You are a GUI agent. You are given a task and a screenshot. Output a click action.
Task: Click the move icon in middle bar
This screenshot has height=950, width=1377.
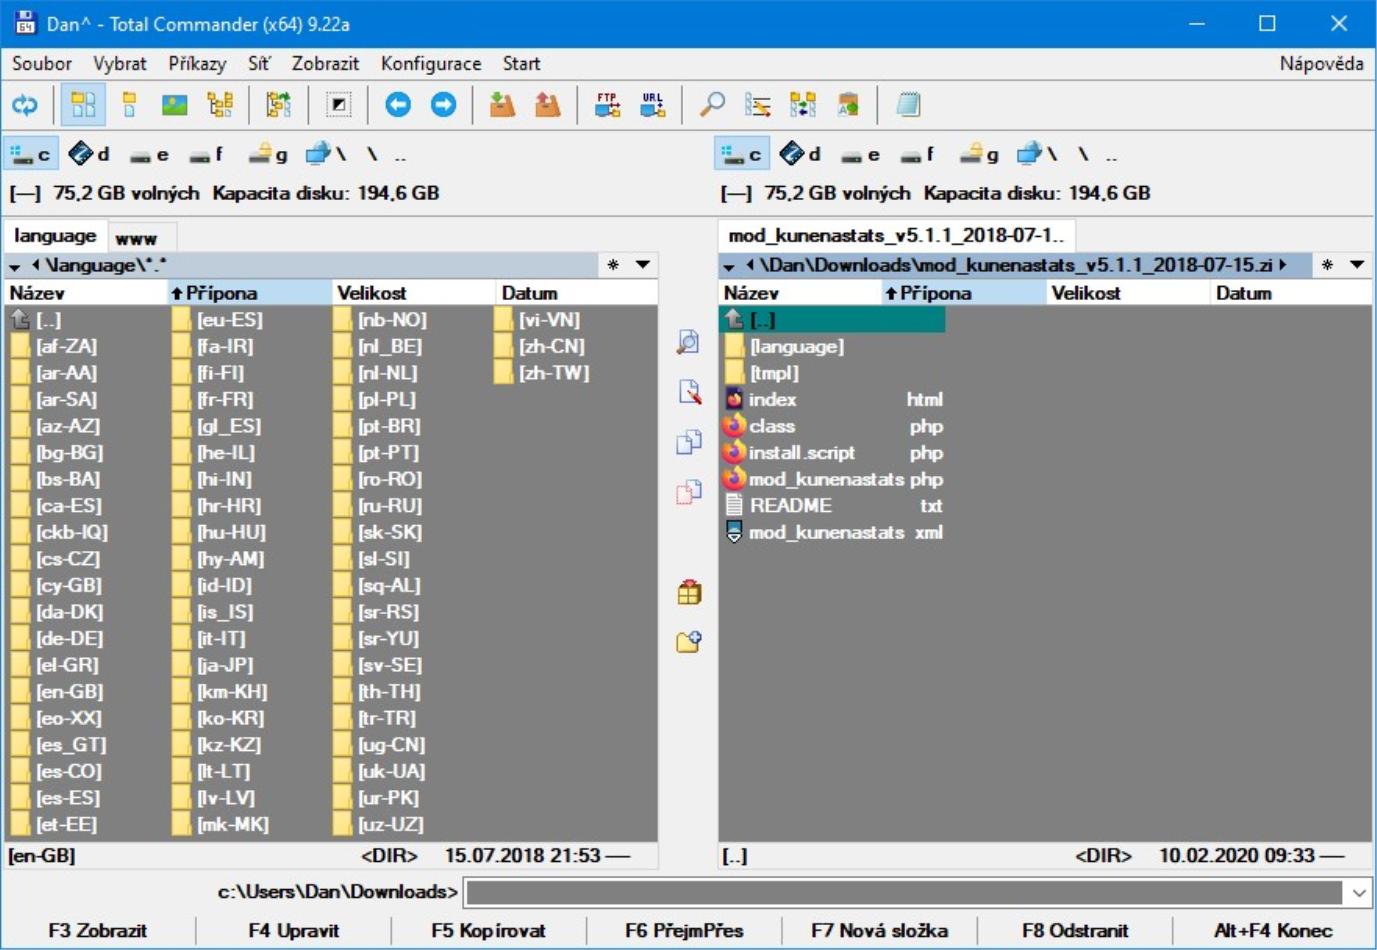688,492
